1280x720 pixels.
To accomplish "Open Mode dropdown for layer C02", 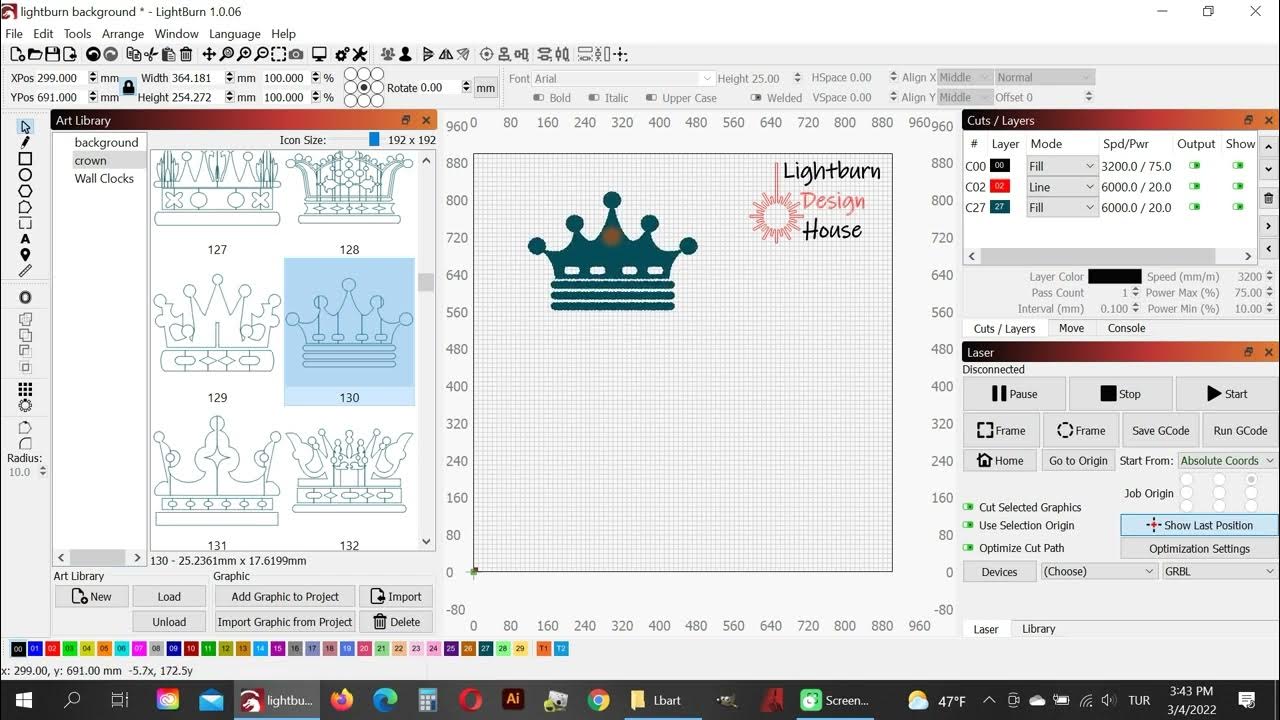I will tap(1062, 187).
